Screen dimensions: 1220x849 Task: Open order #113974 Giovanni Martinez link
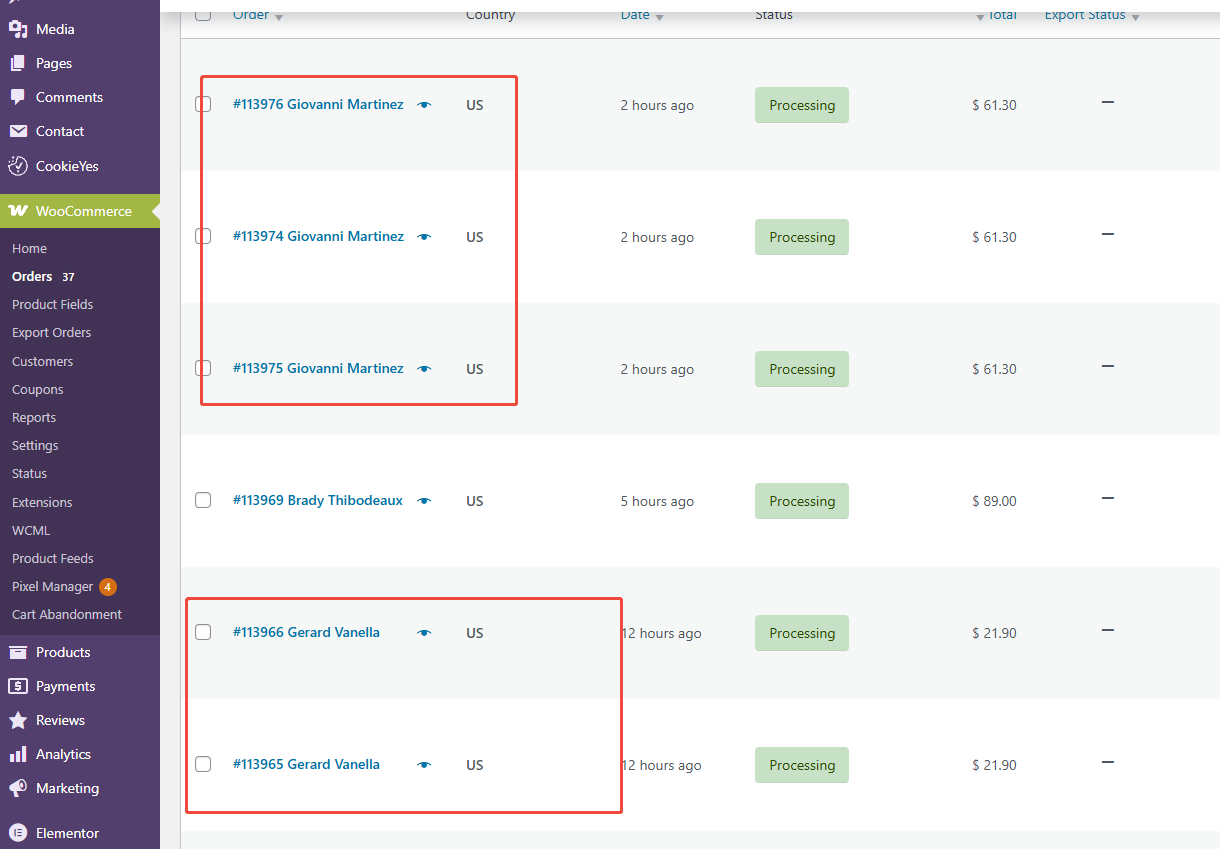pos(318,237)
